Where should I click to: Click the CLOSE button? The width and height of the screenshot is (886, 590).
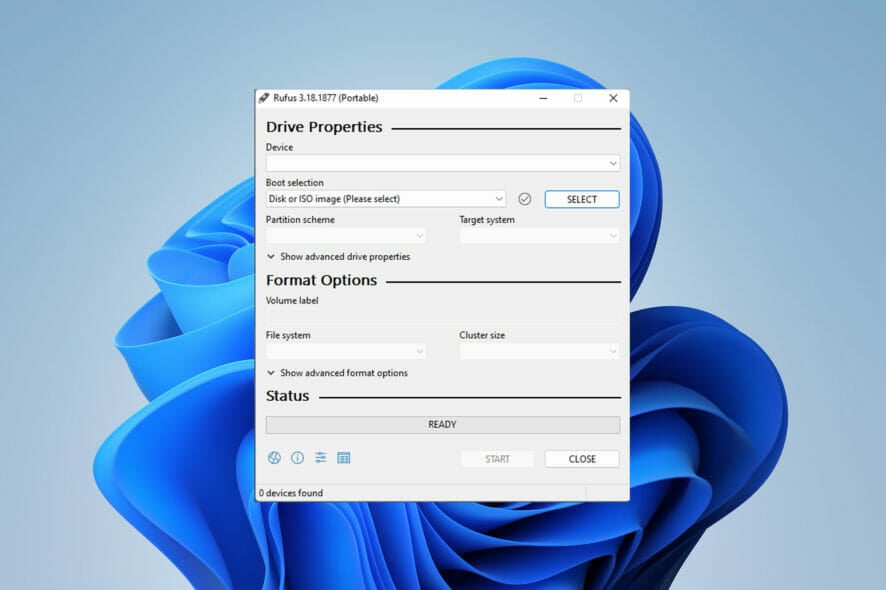click(x=582, y=459)
